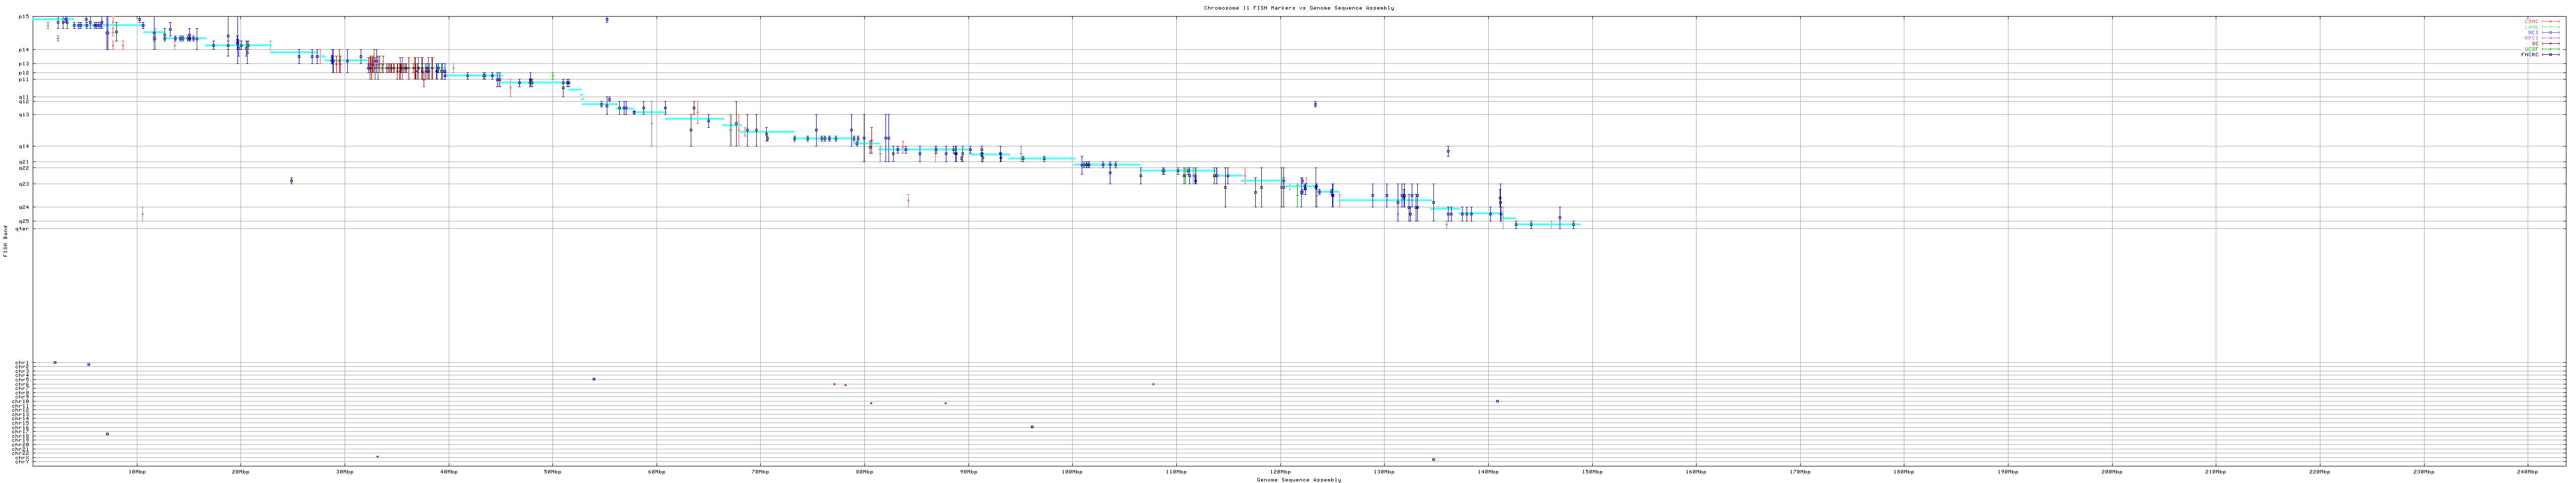Click the blue outlier marker near 136Mbp at q14
2576x483 pixels.
pos(1448,152)
